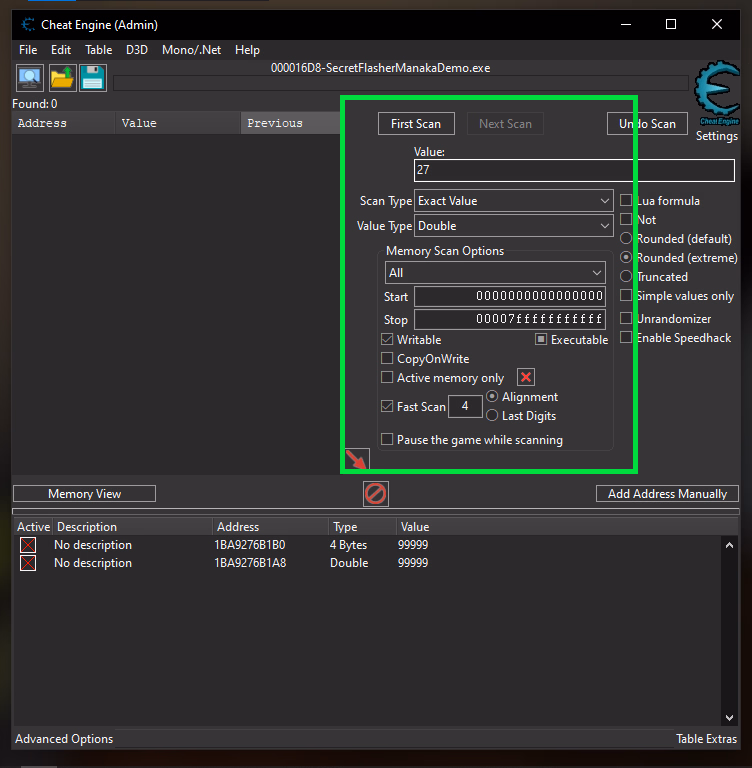Enable the Lua formula checkbox
752x768 pixels.
click(x=626, y=200)
